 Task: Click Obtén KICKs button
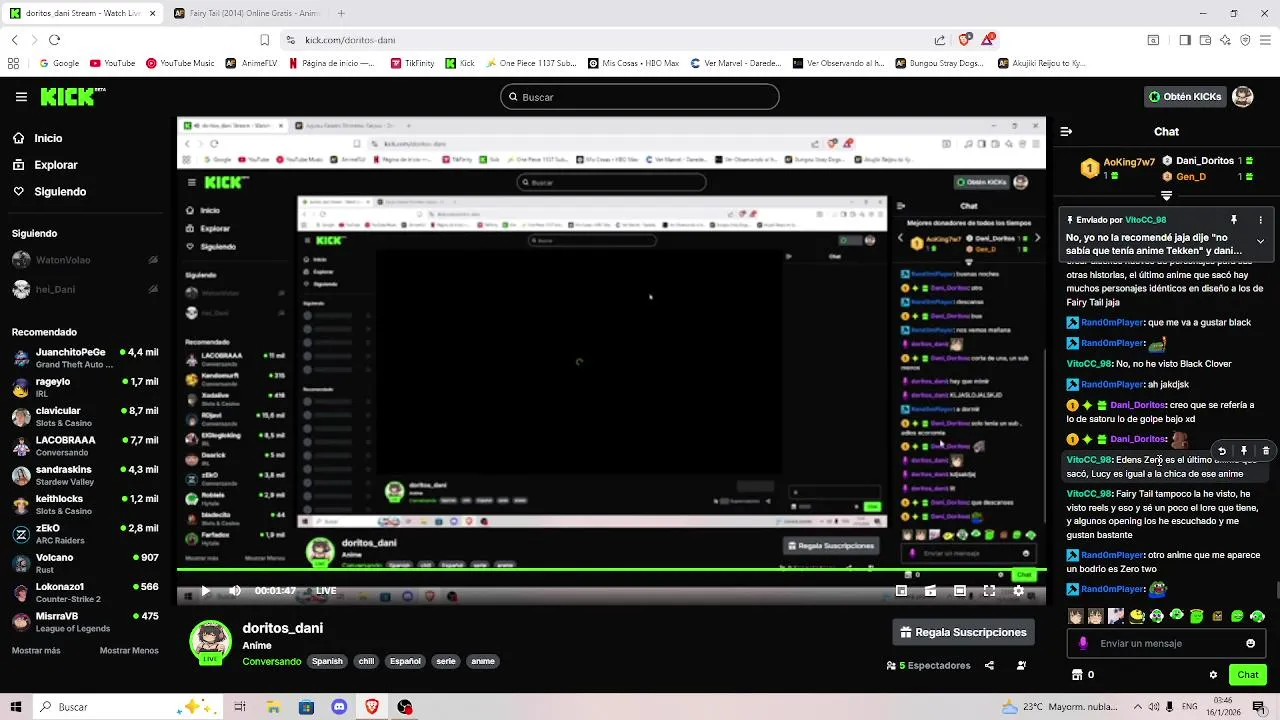pyautogui.click(x=1185, y=97)
